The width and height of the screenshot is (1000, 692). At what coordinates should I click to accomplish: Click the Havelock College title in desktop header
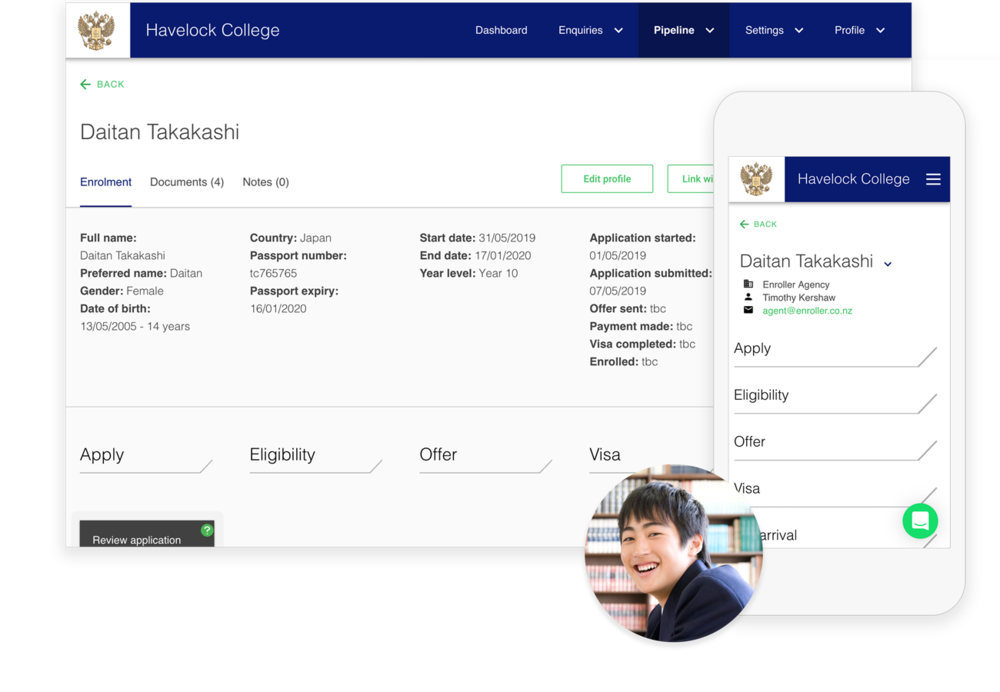coord(212,30)
